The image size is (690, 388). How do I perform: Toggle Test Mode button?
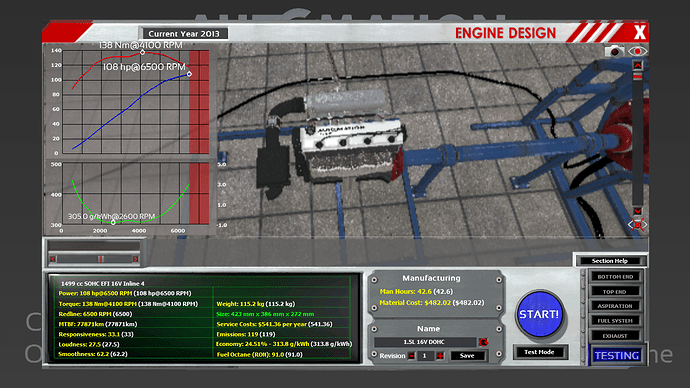point(539,352)
